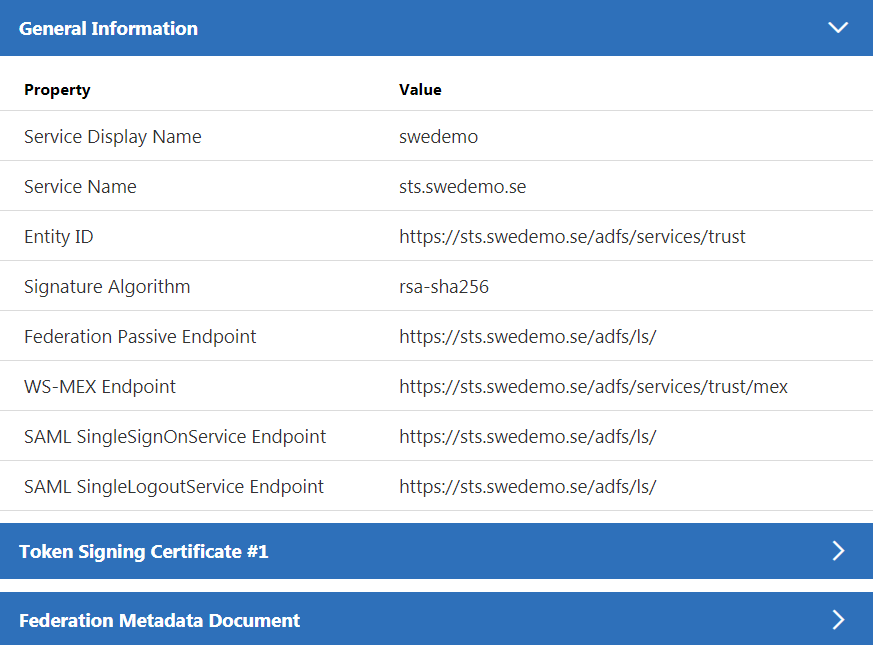Open Federation Metadata Document section
873x645 pixels.
[x=160, y=620]
